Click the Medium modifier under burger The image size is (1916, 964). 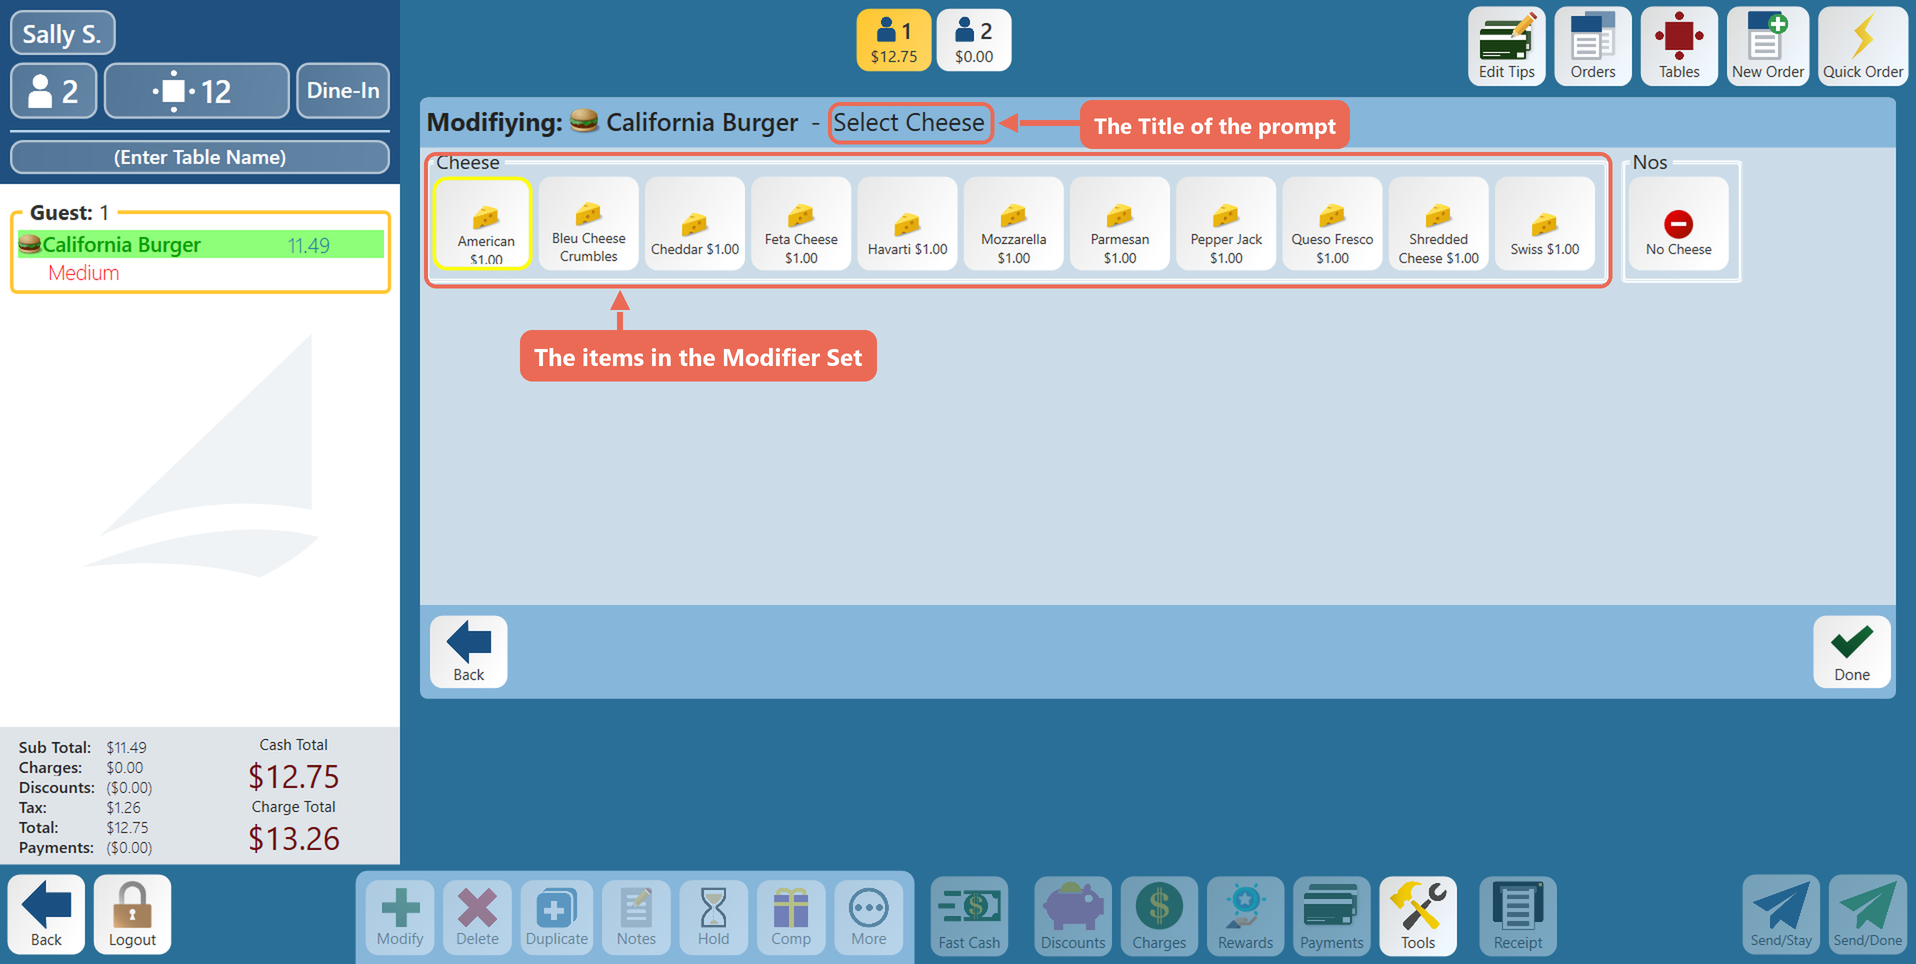click(x=84, y=273)
